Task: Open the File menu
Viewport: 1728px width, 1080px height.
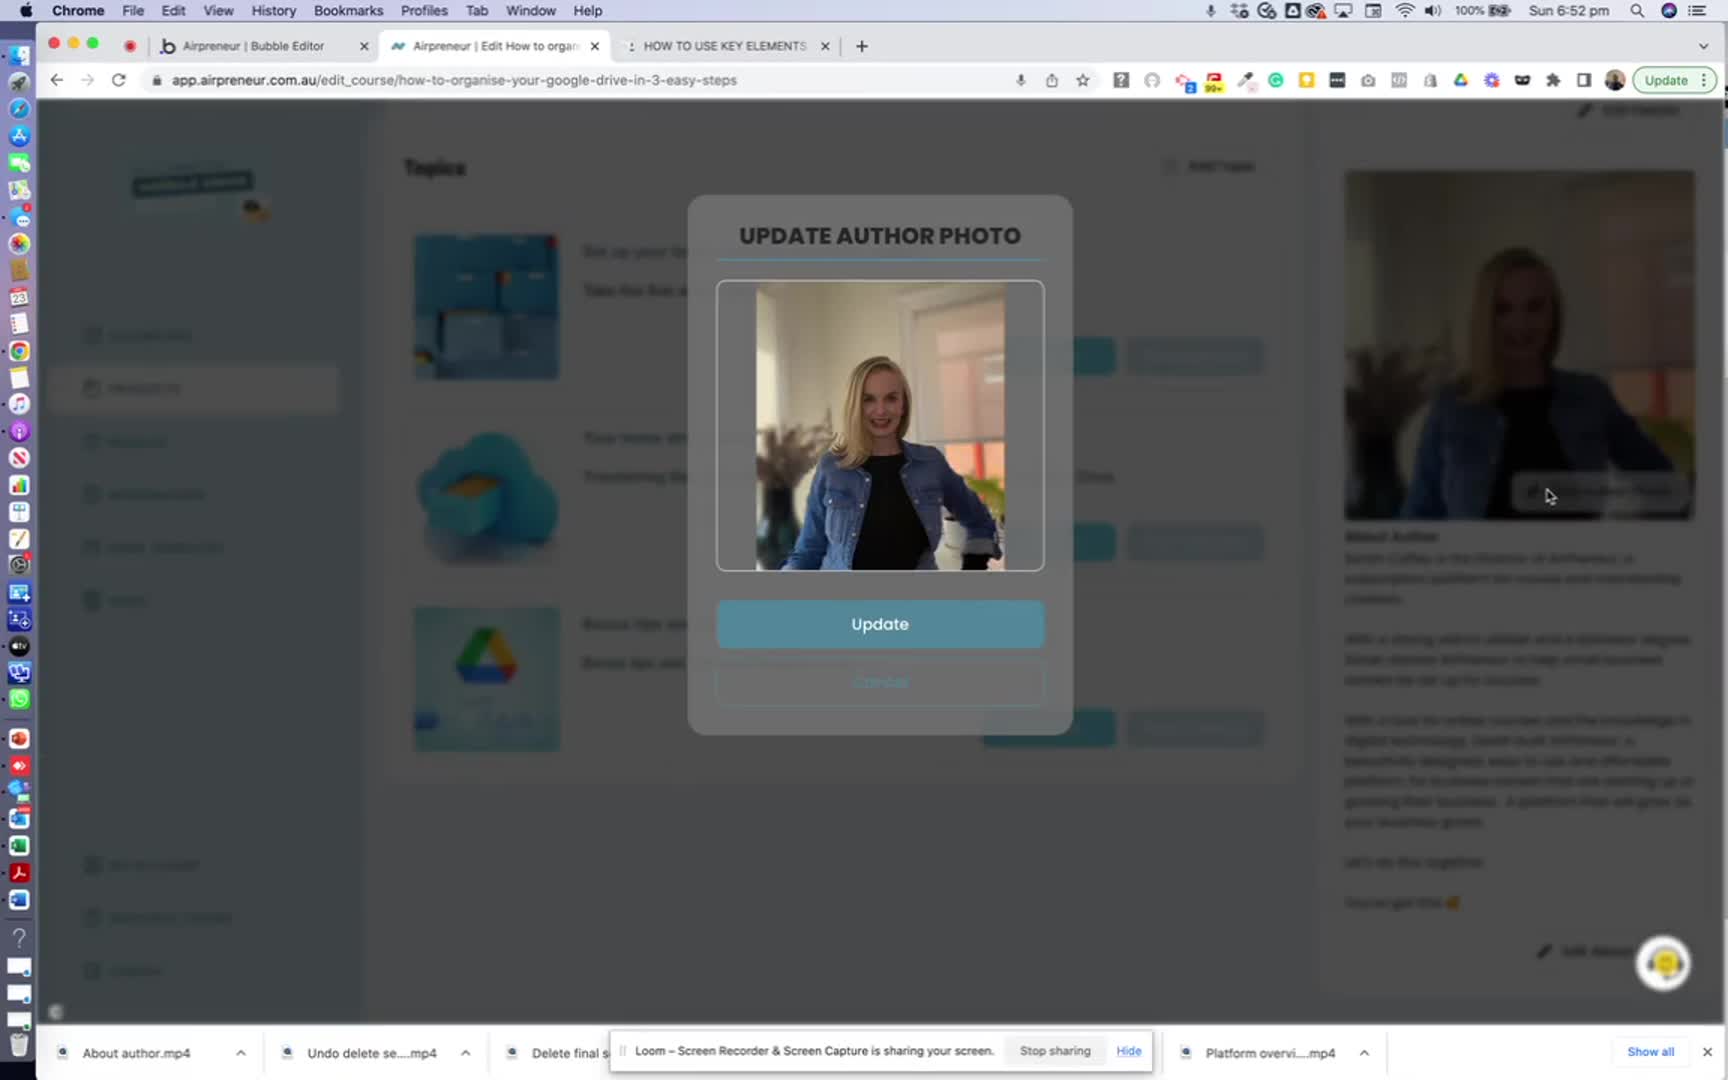Action: click(x=133, y=10)
